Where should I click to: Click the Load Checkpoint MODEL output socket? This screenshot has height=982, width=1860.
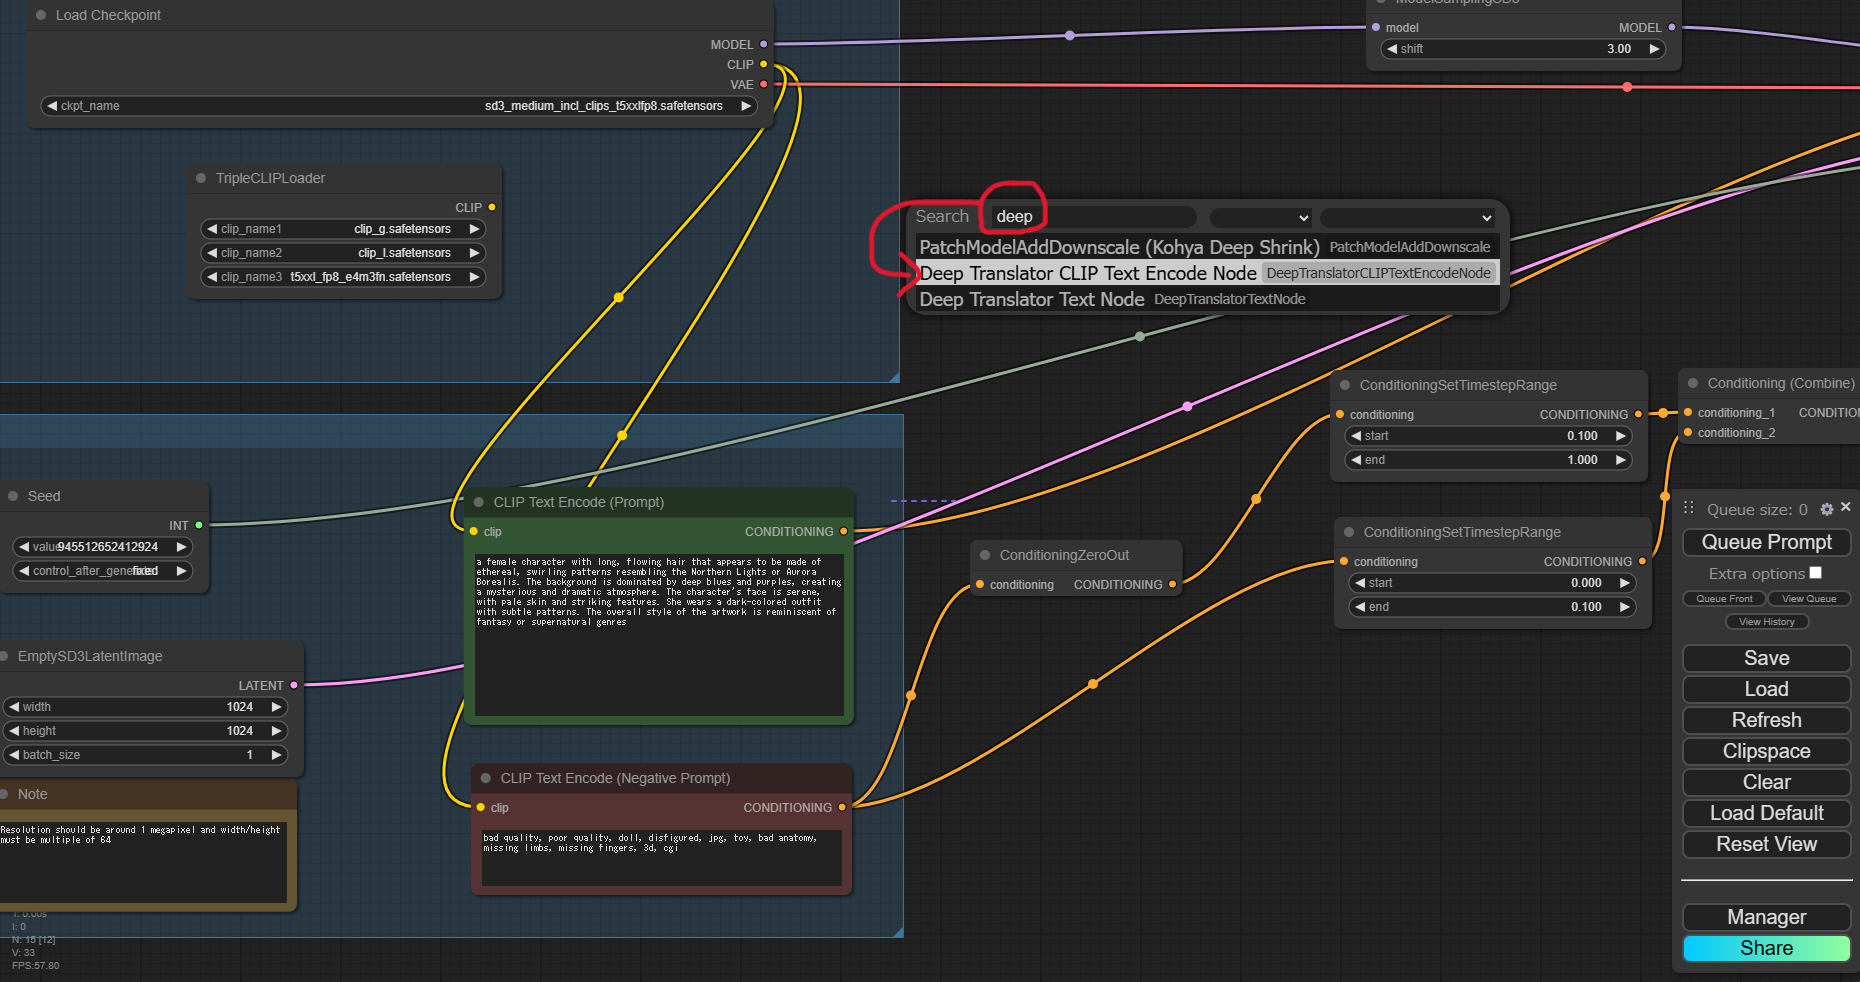click(x=764, y=44)
